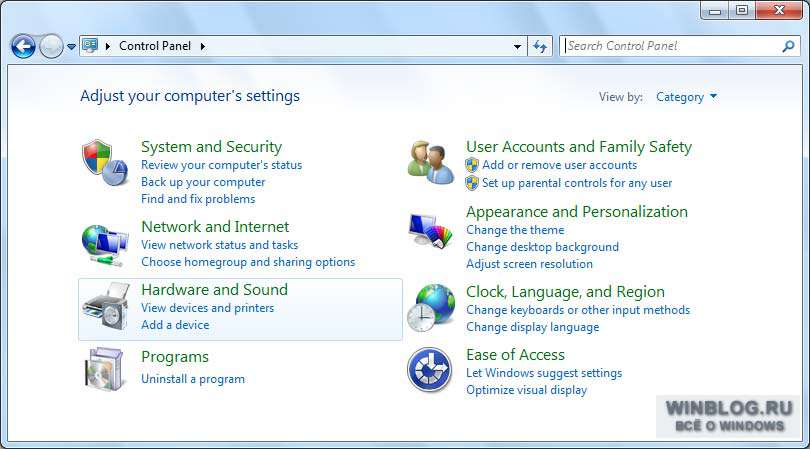This screenshot has width=810, height=449.
Task: Click the refresh button beside address bar
Action: click(x=540, y=47)
